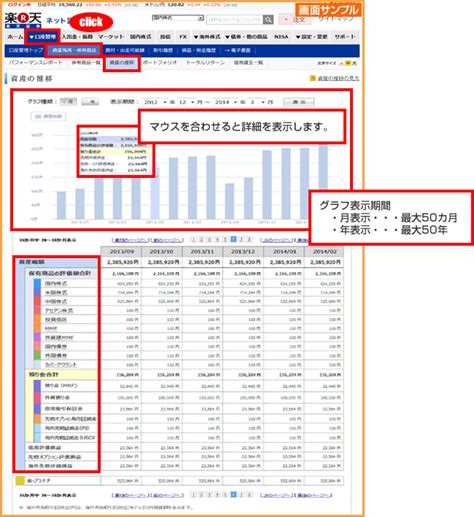The image size is (474, 517).
Task: Open the サイトマップ link
Action: (x=336, y=19)
